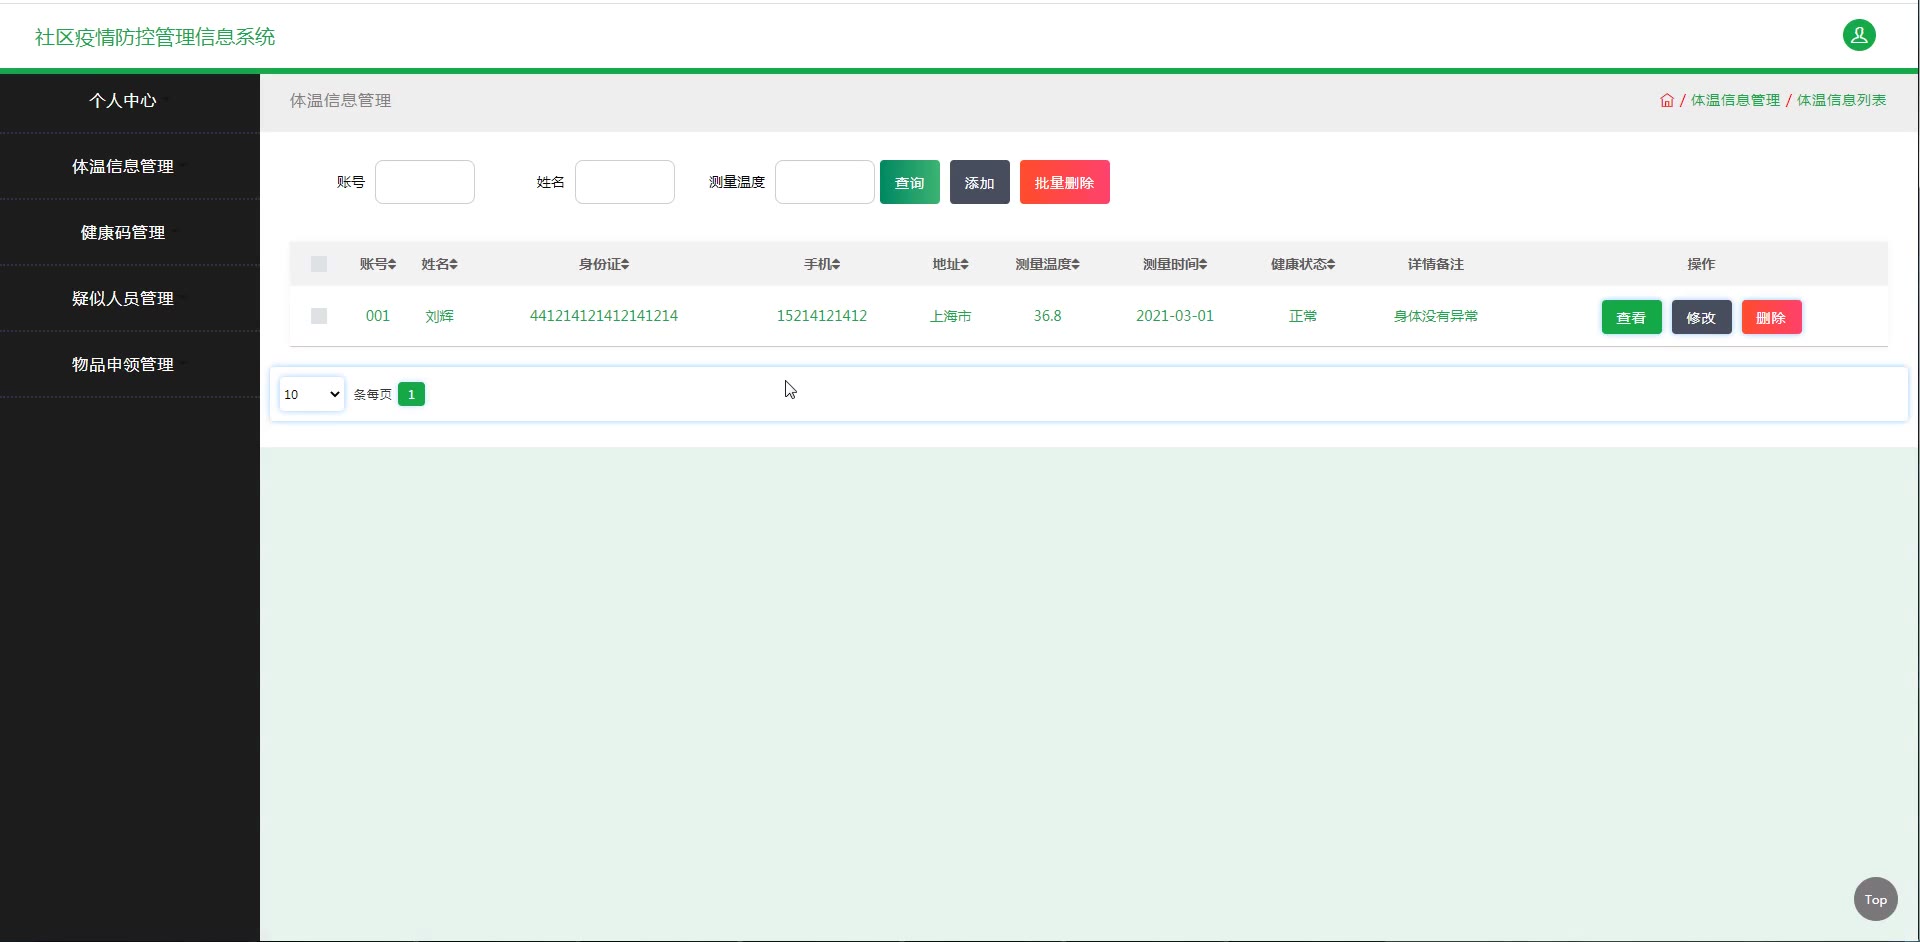Click the home breadcrumb icon
The width and height of the screenshot is (1920, 942).
click(x=1667, y=100)
